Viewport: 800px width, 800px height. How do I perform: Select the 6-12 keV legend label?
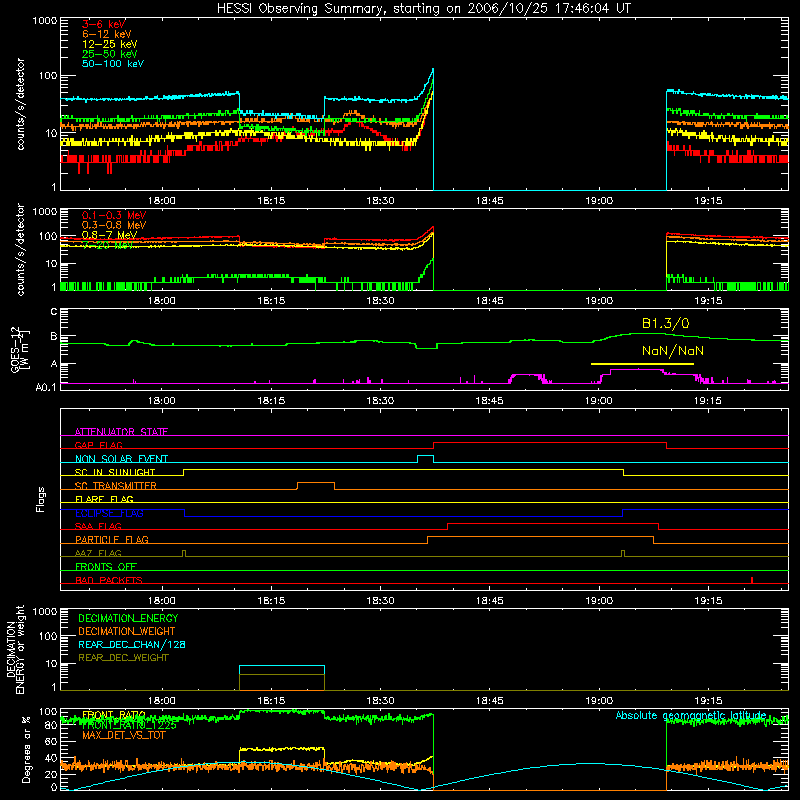coord(107,34)
